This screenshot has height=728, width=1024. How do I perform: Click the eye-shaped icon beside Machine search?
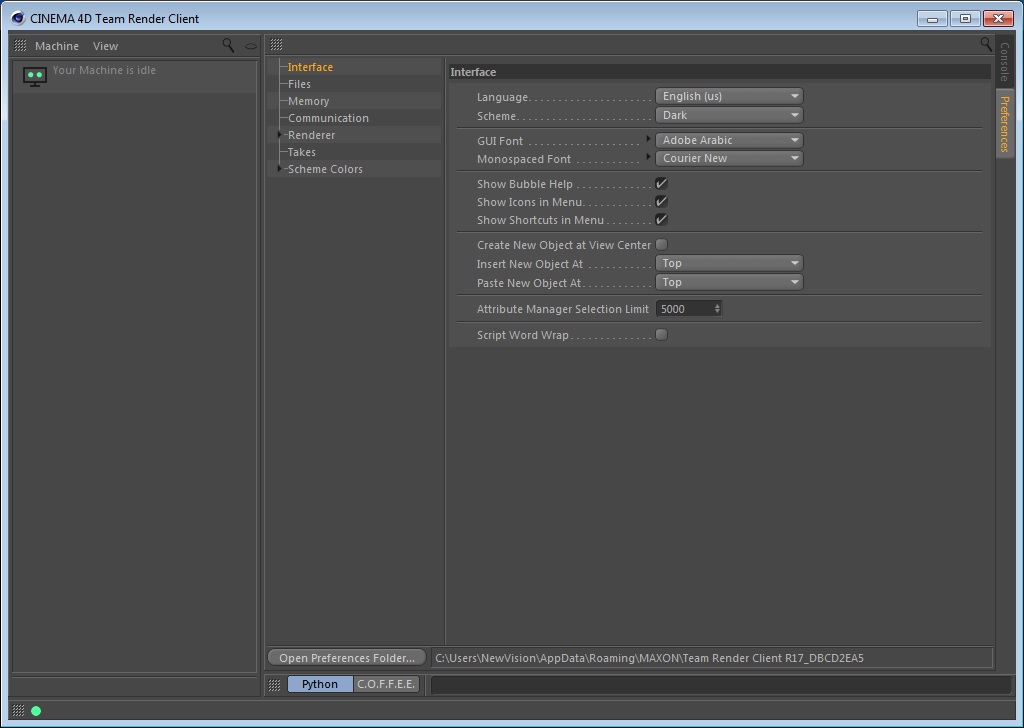click(251, 46)
